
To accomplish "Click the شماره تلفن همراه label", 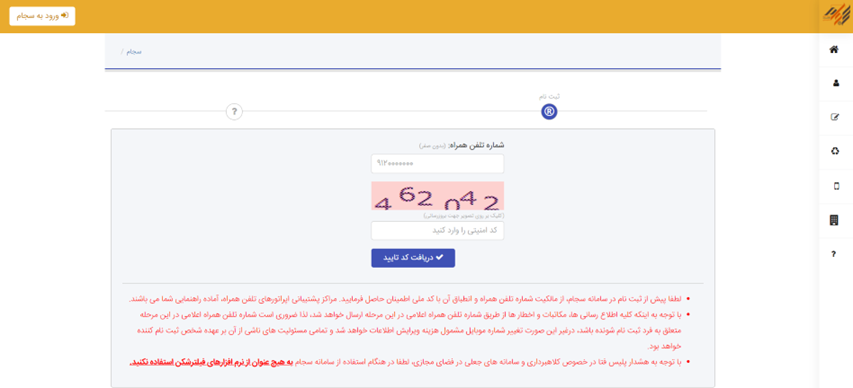I will point(476,145).
